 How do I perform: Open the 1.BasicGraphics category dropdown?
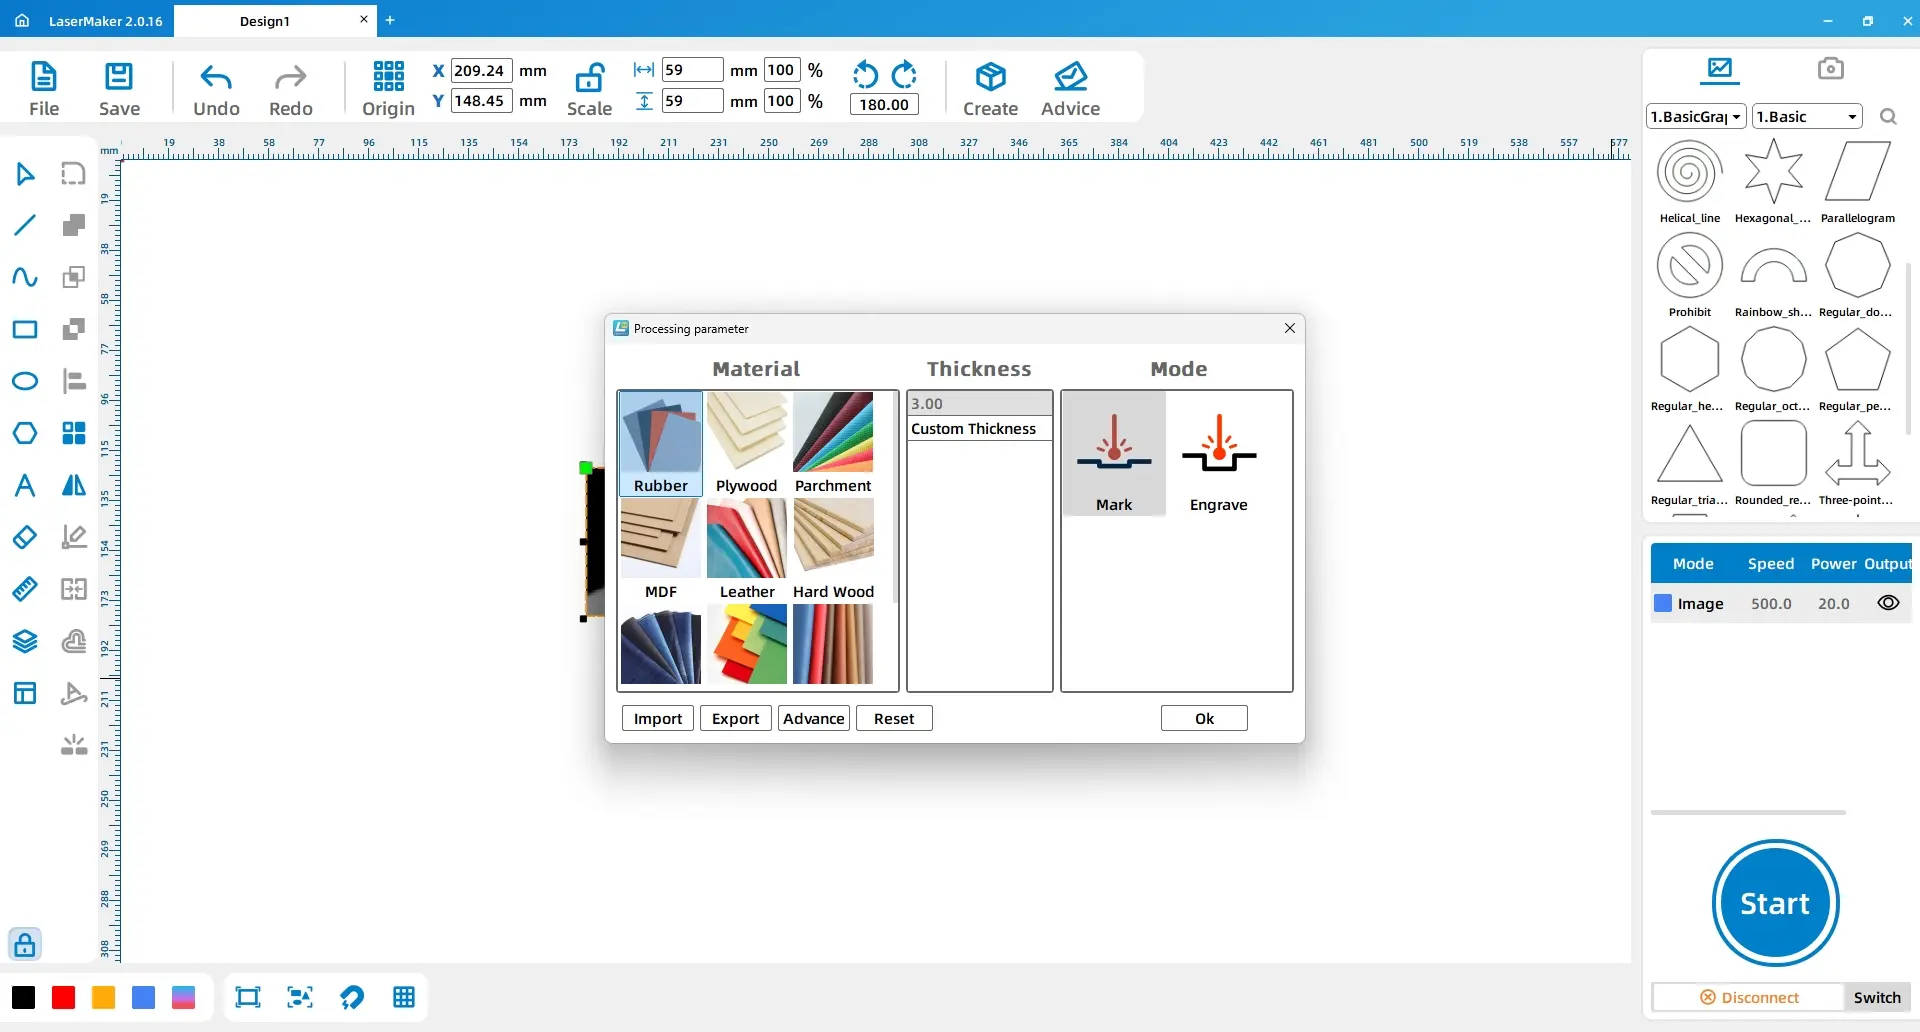pyautogui.click(x=1696, y=117)
